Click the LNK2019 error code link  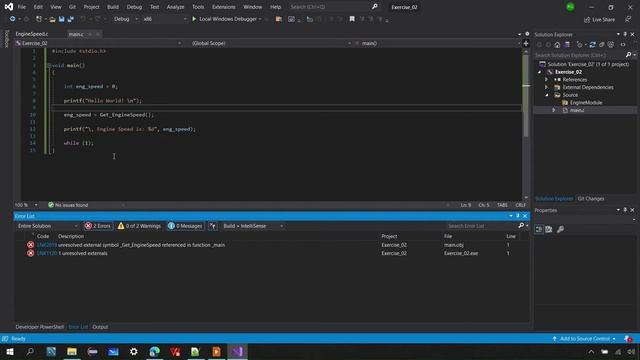(x=47, y=245)
